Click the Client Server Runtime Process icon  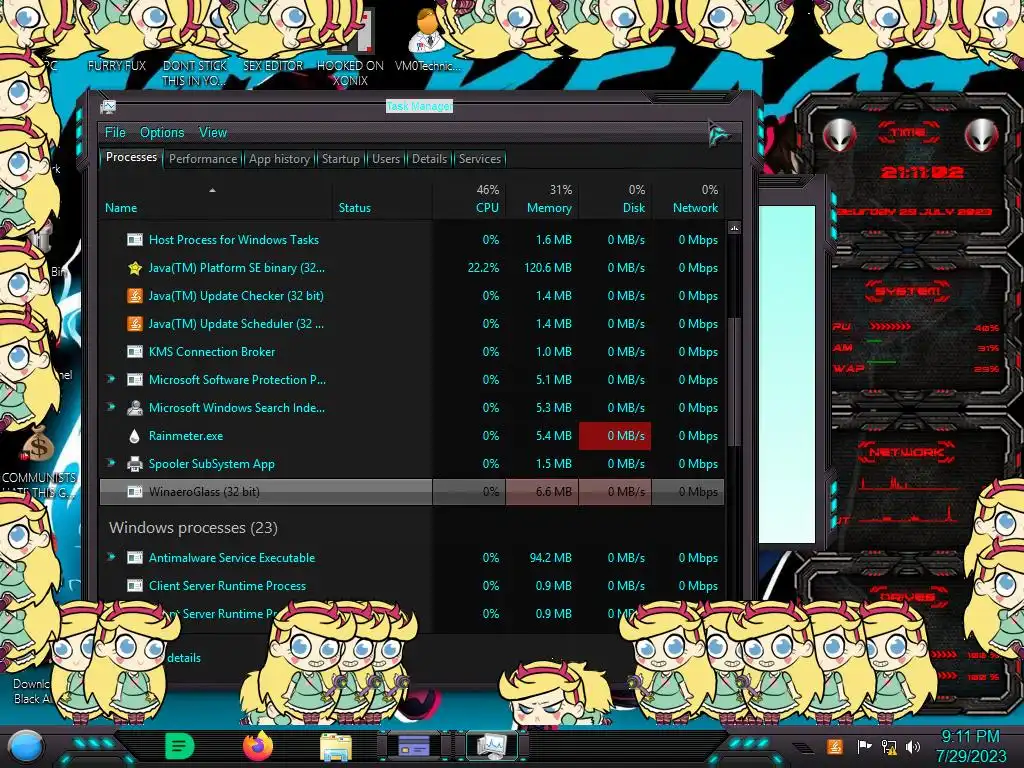tap(135, 586)
